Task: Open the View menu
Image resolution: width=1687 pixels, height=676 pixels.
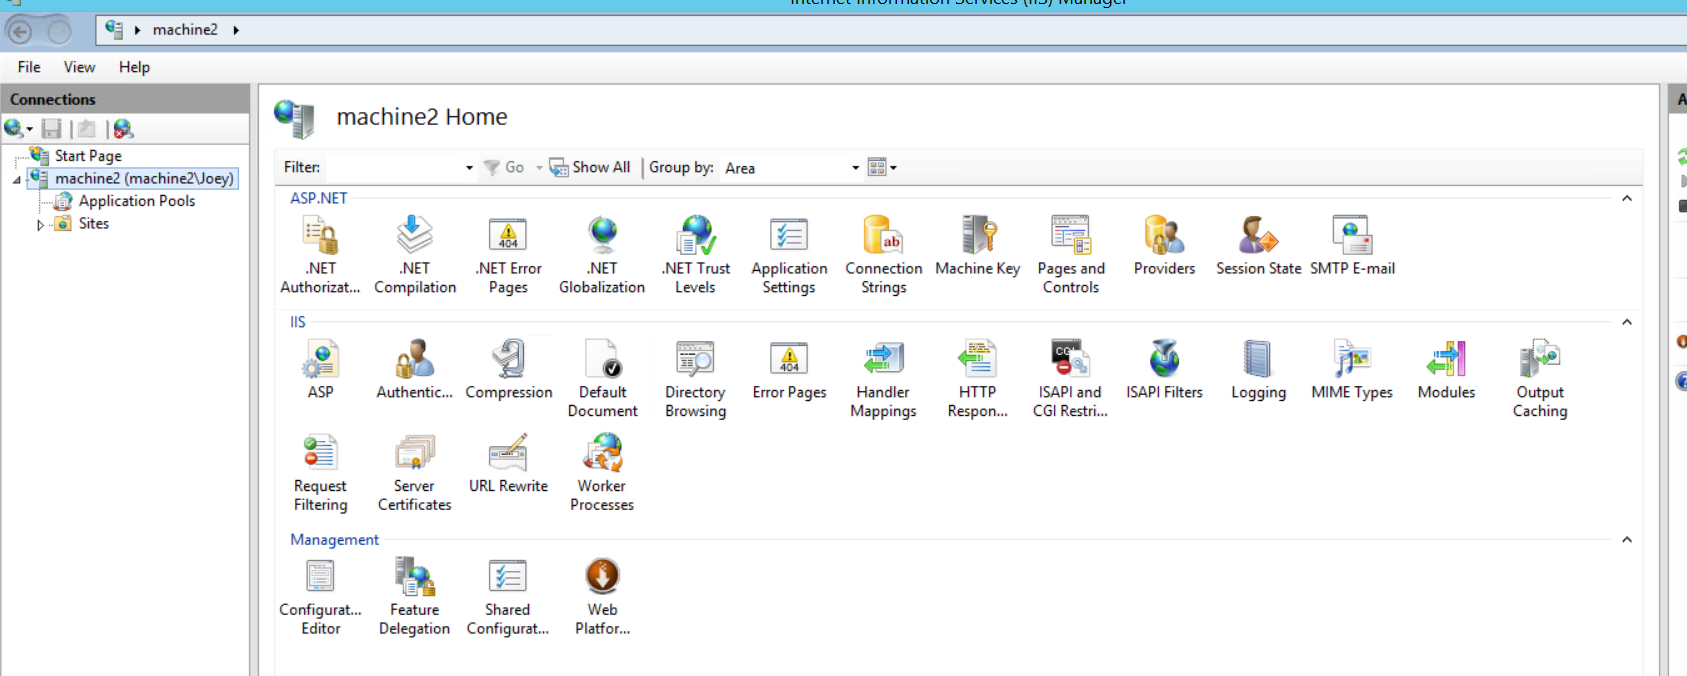Action: tap(79, 67)
